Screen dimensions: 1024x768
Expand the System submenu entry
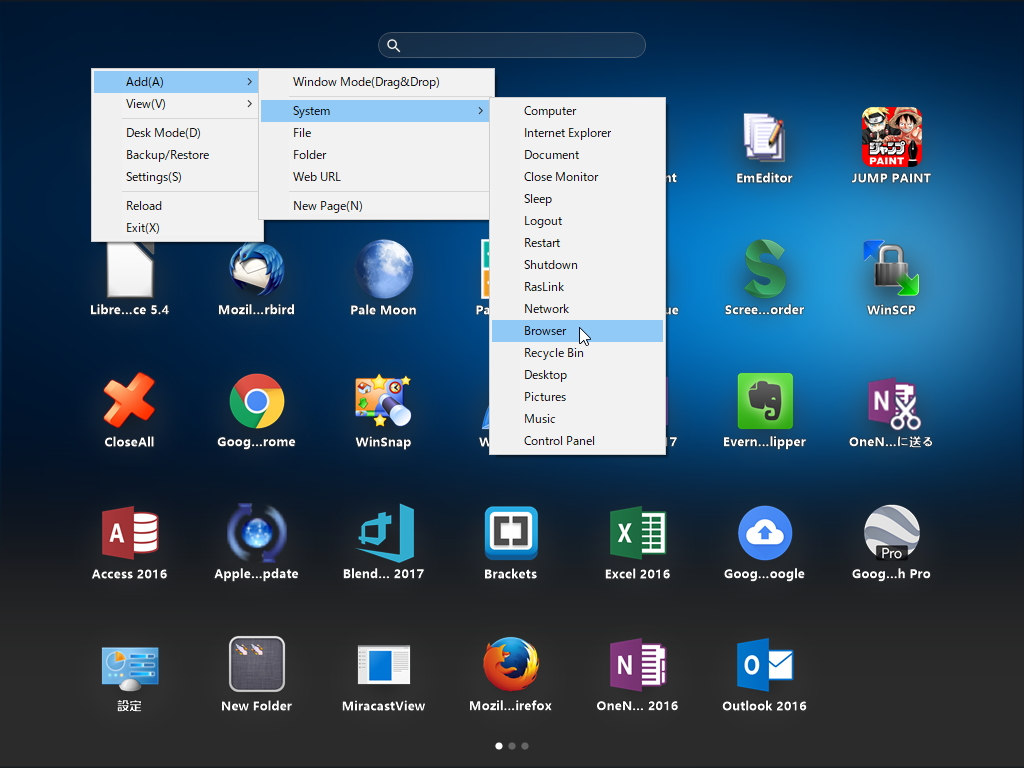click(x=375, y=110)
